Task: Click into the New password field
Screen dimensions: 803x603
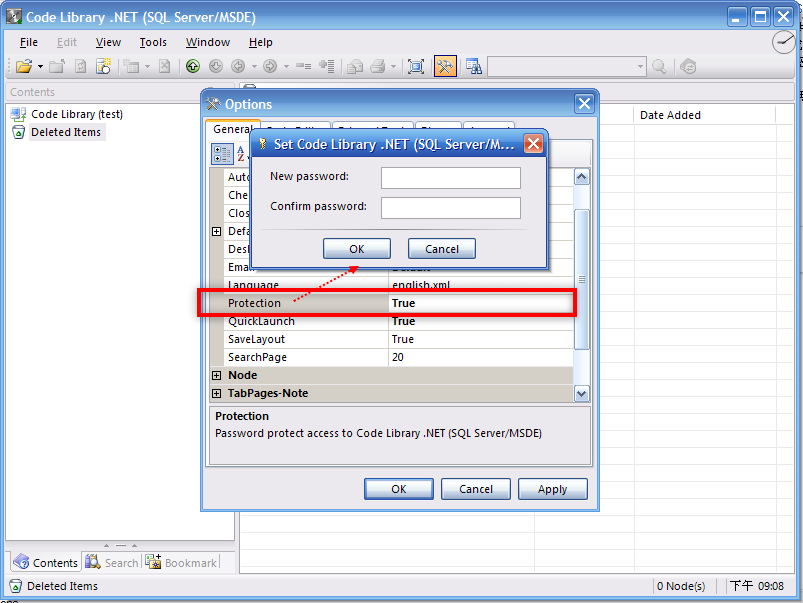Action: (451, 178)
